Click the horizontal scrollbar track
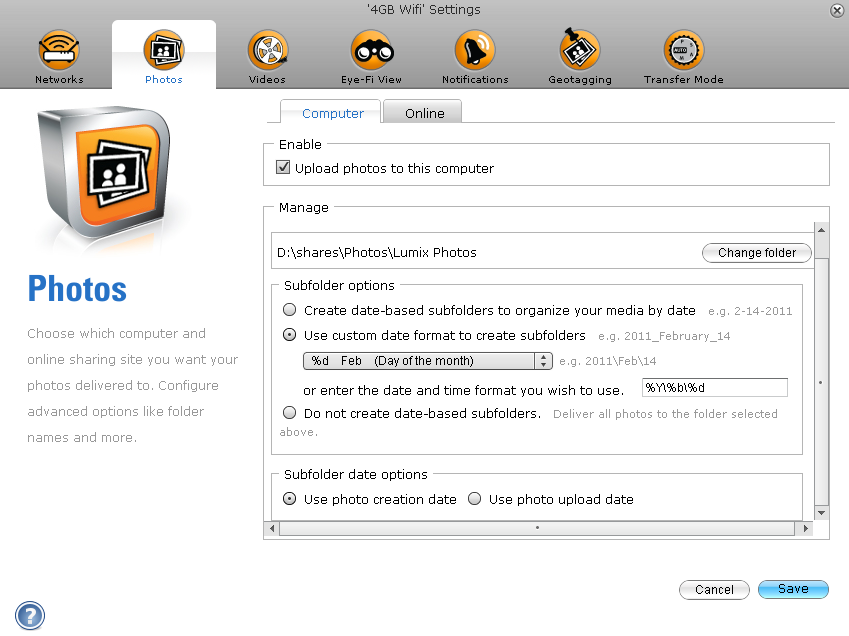 tap(537, 528)
